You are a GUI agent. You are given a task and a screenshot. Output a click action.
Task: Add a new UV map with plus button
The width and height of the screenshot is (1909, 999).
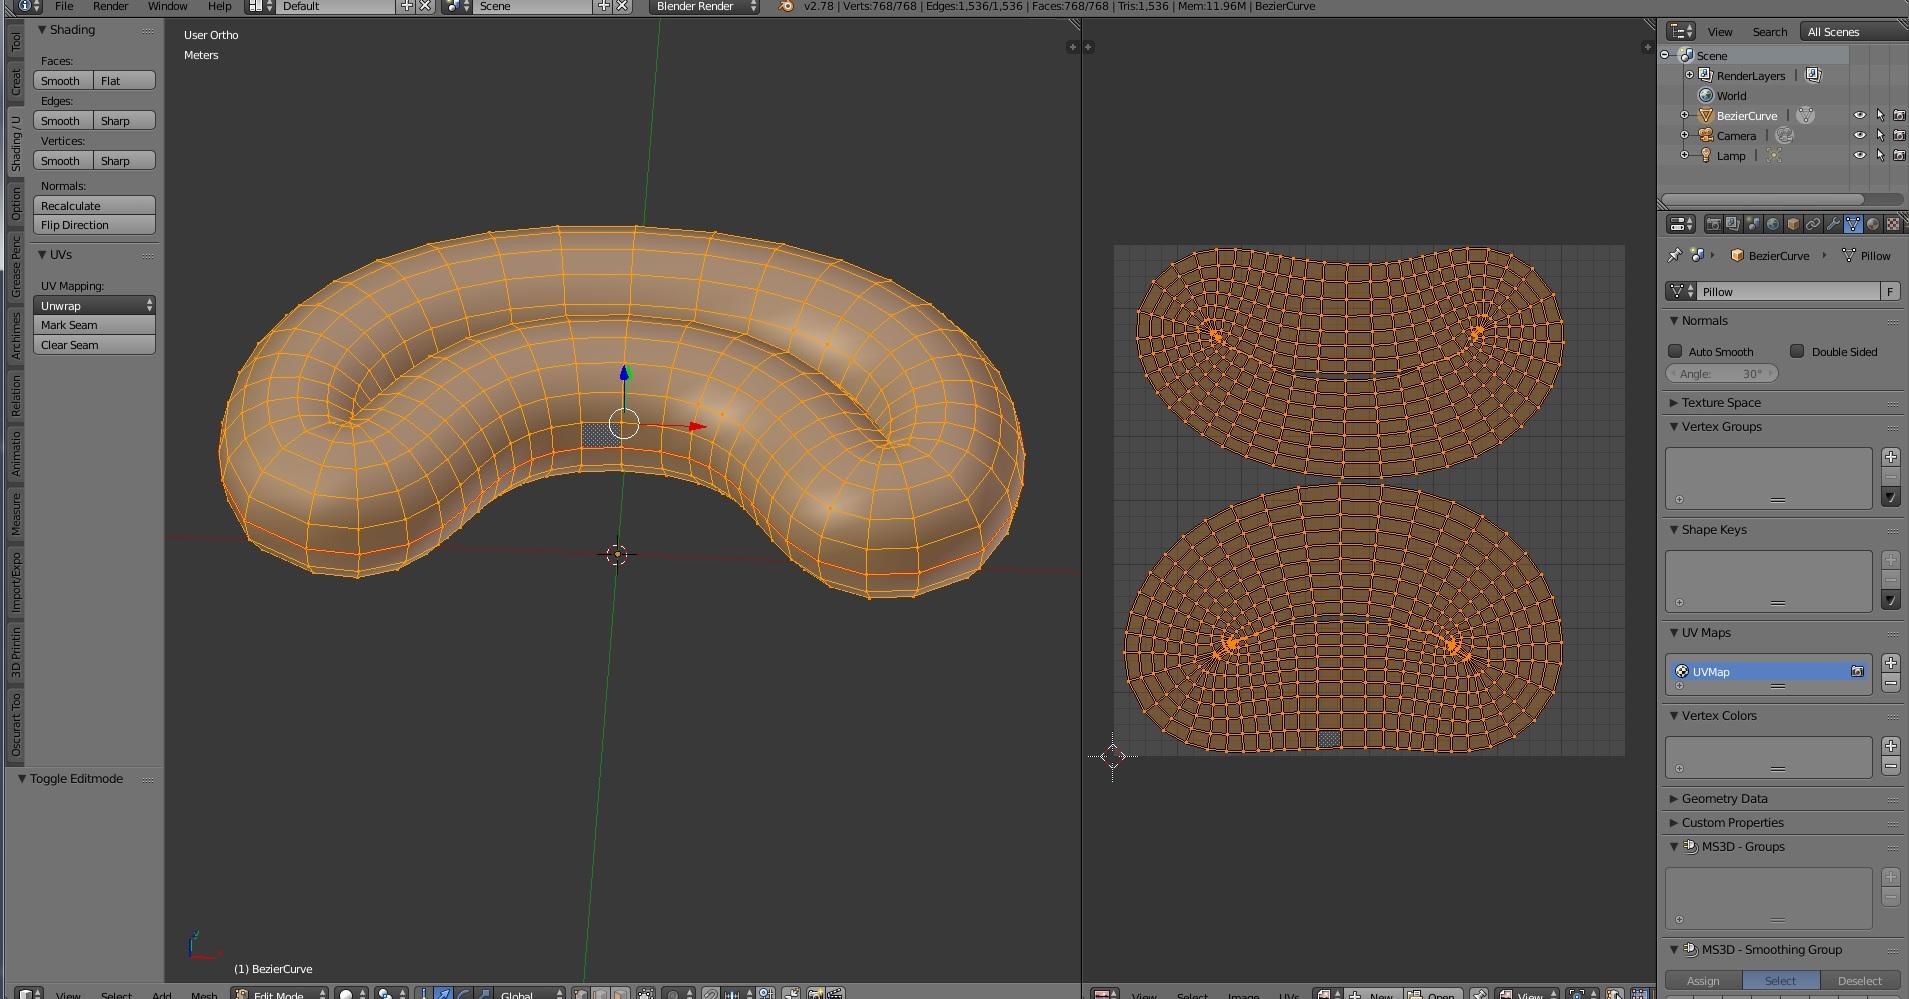point(1890,663)
